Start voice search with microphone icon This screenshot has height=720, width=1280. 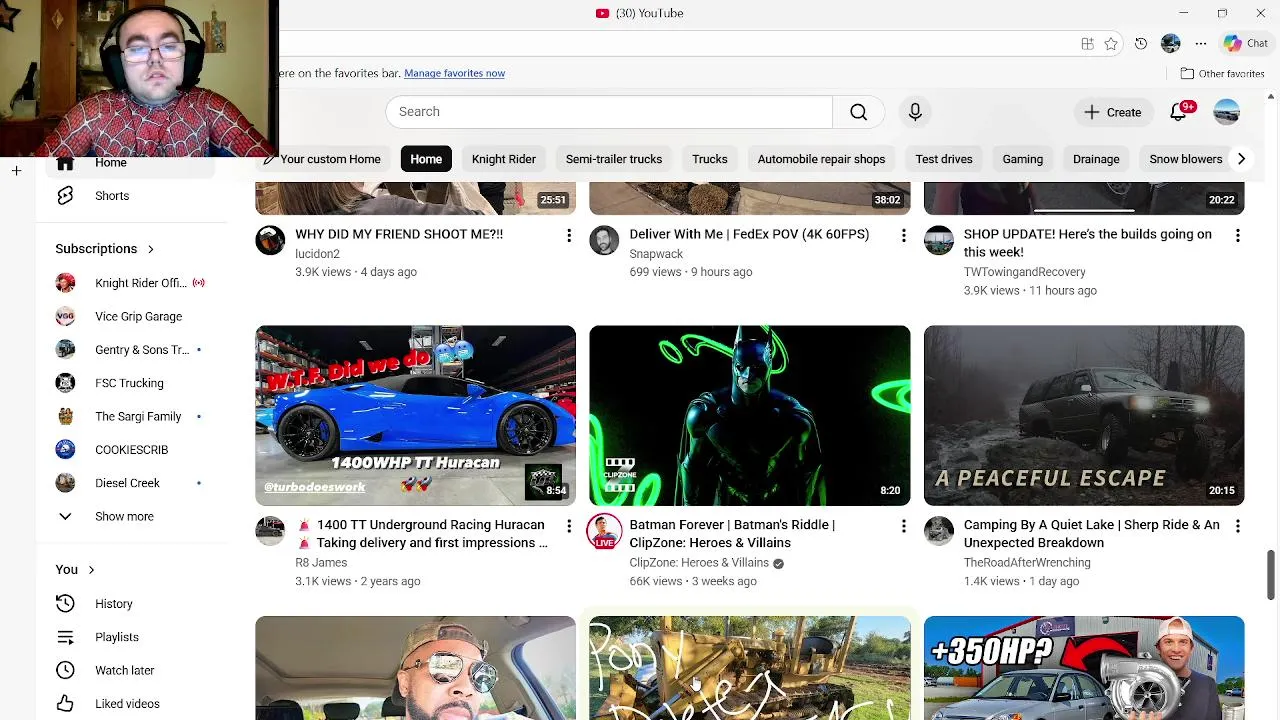tap(915, 112)
